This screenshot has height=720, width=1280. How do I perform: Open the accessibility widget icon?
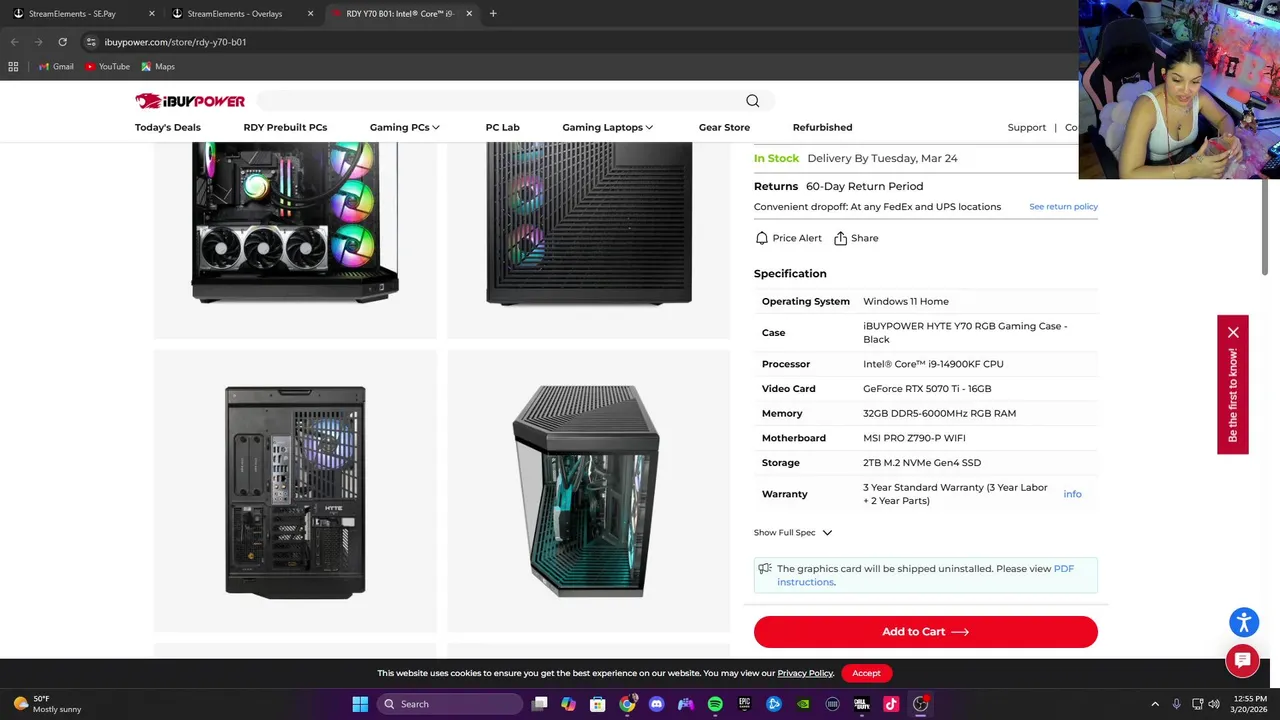coord(1244,622)
